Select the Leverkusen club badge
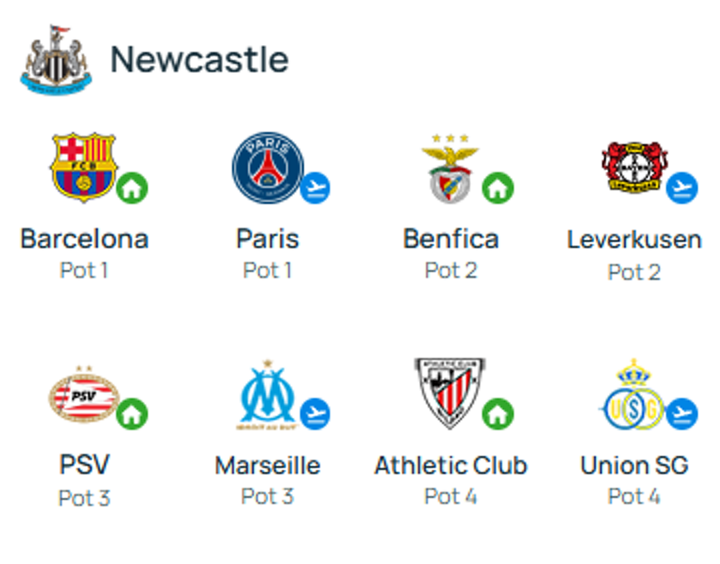 pyautogui.click(x=633, y=168)
